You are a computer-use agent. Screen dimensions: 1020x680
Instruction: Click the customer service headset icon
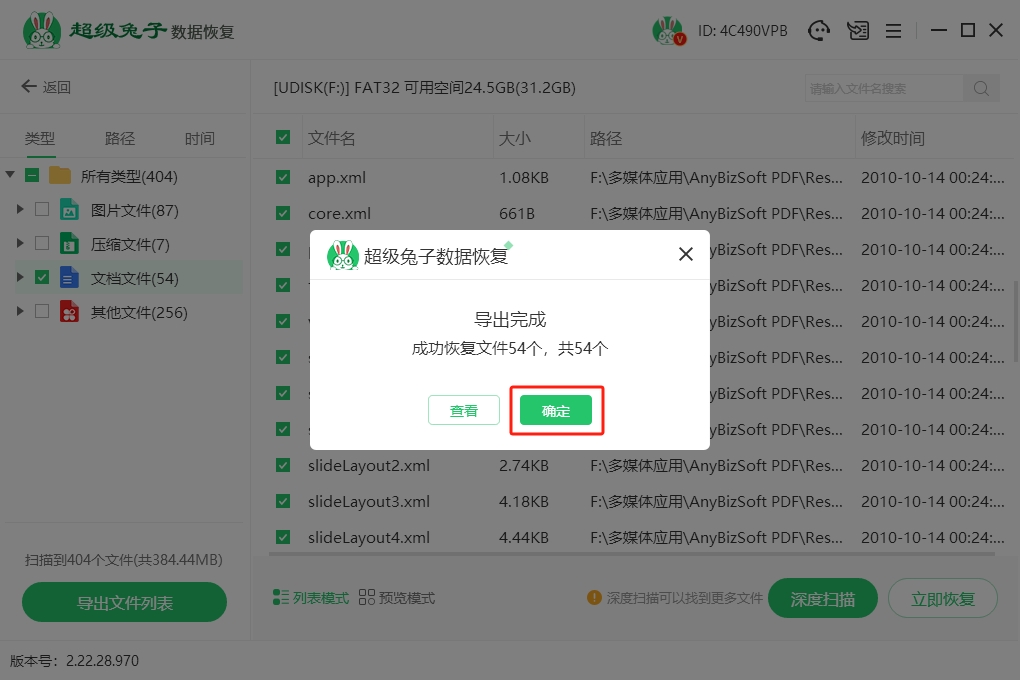pos(819,31)
